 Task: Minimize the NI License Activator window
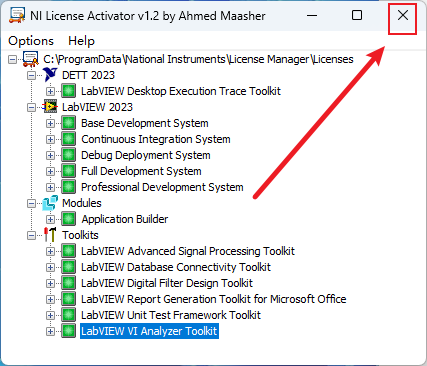(x=312, y=15)
